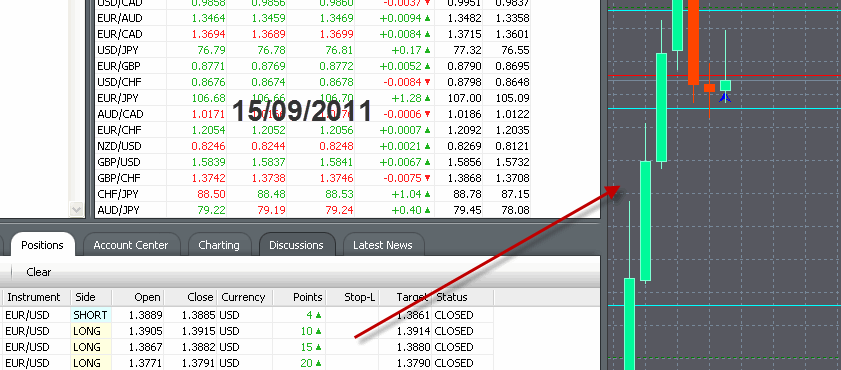The image size is (841, 370).
Task: Sort positions by Instrument column header
Action: coord(35,297)
